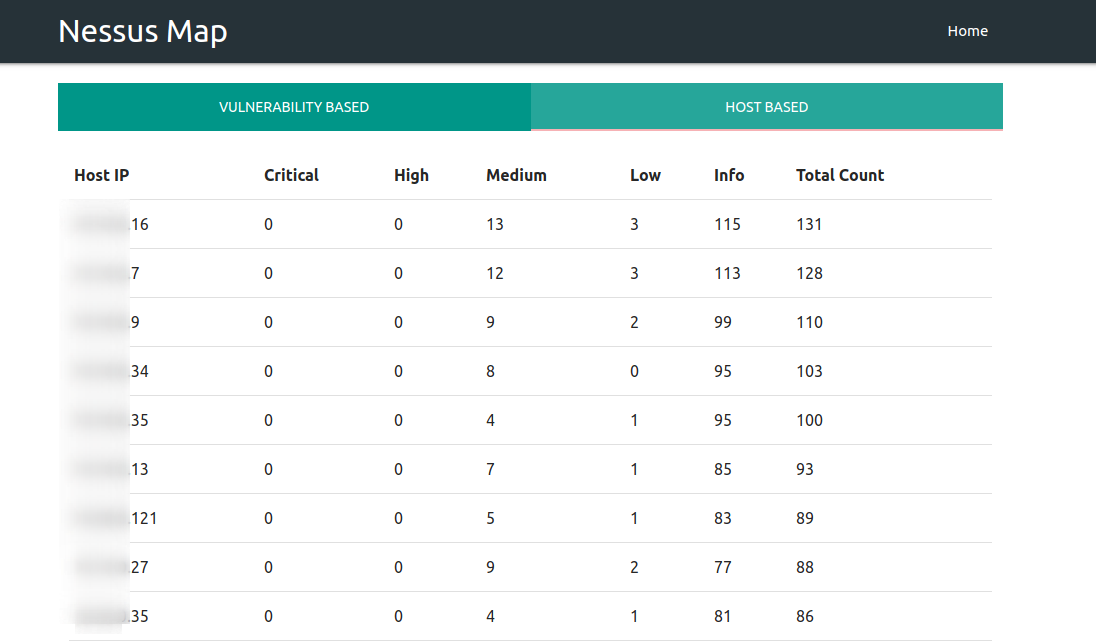Switch to the HOST BASED tab

[x=766, y=106]
